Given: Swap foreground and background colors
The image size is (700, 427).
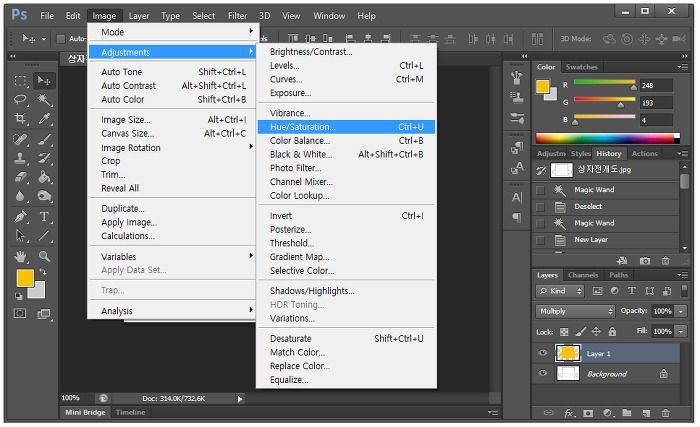Looking at the screenshot, I should tap(43, 272).
